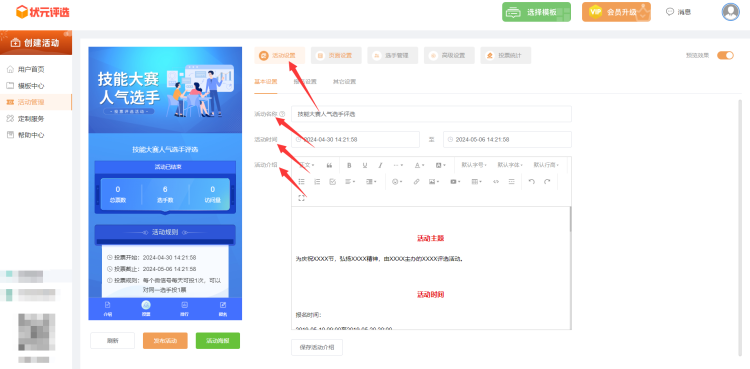The width and height of the screenshot is (750, 369).
Task: Click the 状元评选 logo
Action: click(x=42, y=12)
